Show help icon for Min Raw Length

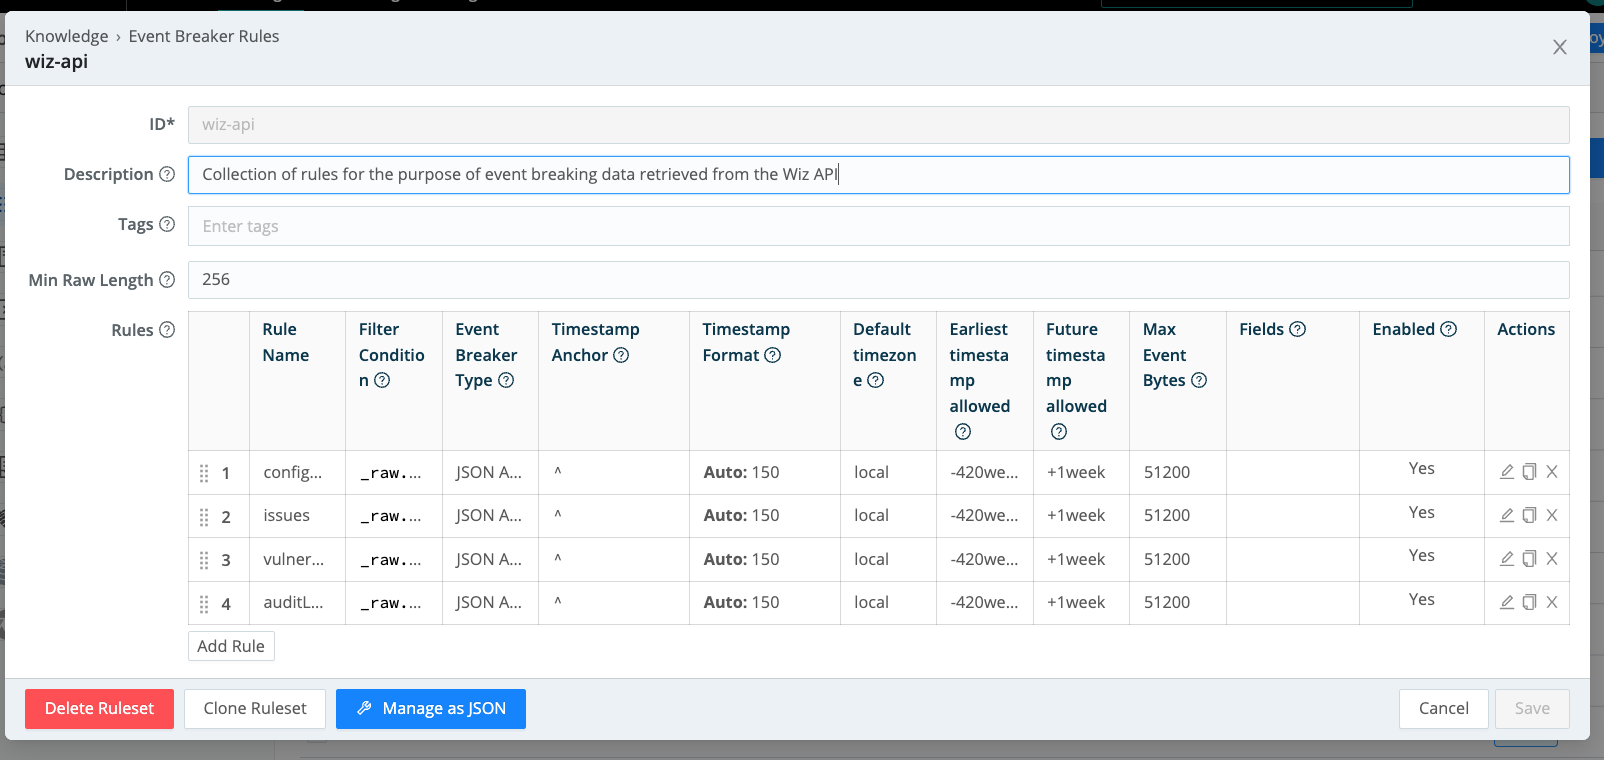[x=167, y=280]
